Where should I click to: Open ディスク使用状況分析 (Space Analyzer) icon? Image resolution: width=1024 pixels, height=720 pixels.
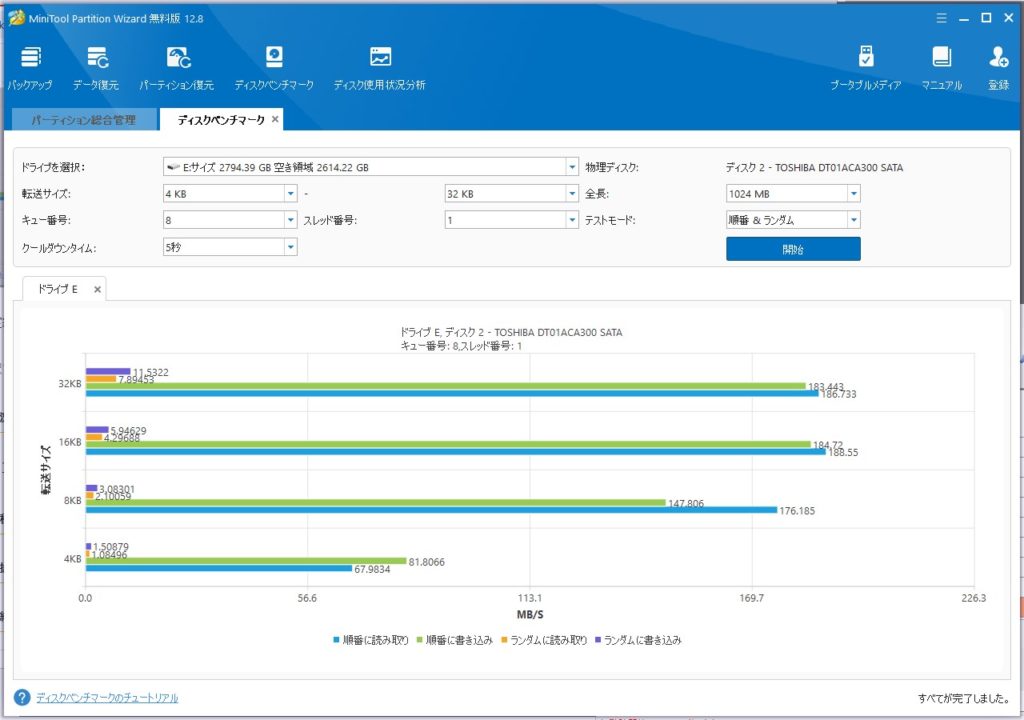pos(379,58)
